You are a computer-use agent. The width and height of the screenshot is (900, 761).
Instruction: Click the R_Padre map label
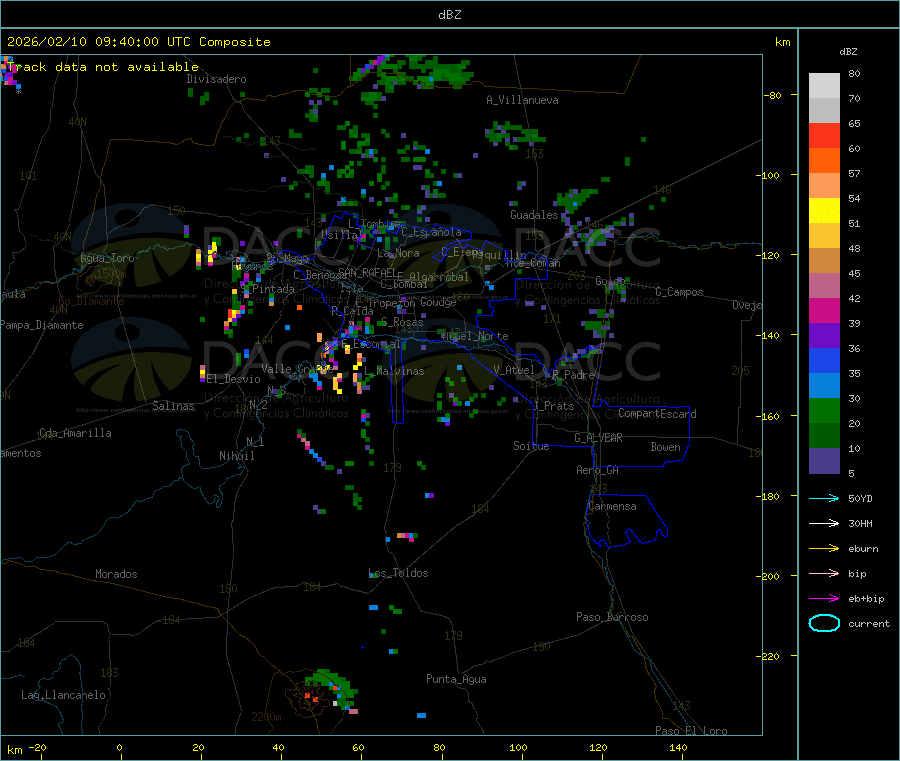(573, 375)
